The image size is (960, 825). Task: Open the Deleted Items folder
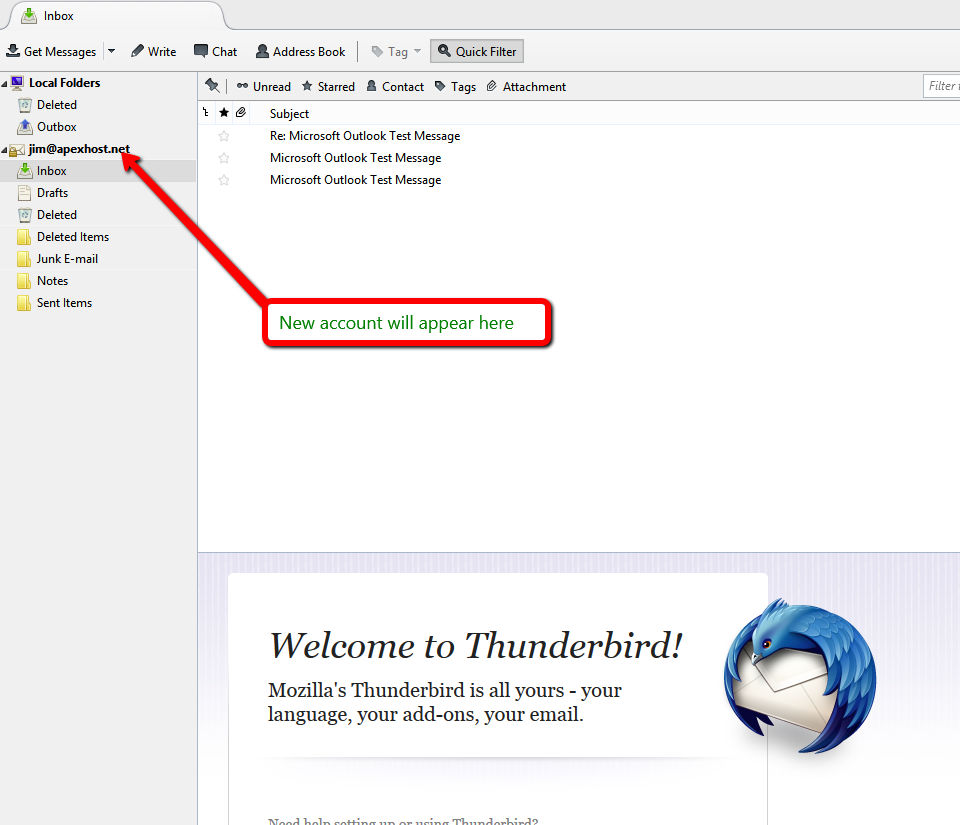[x=73, y=237]
